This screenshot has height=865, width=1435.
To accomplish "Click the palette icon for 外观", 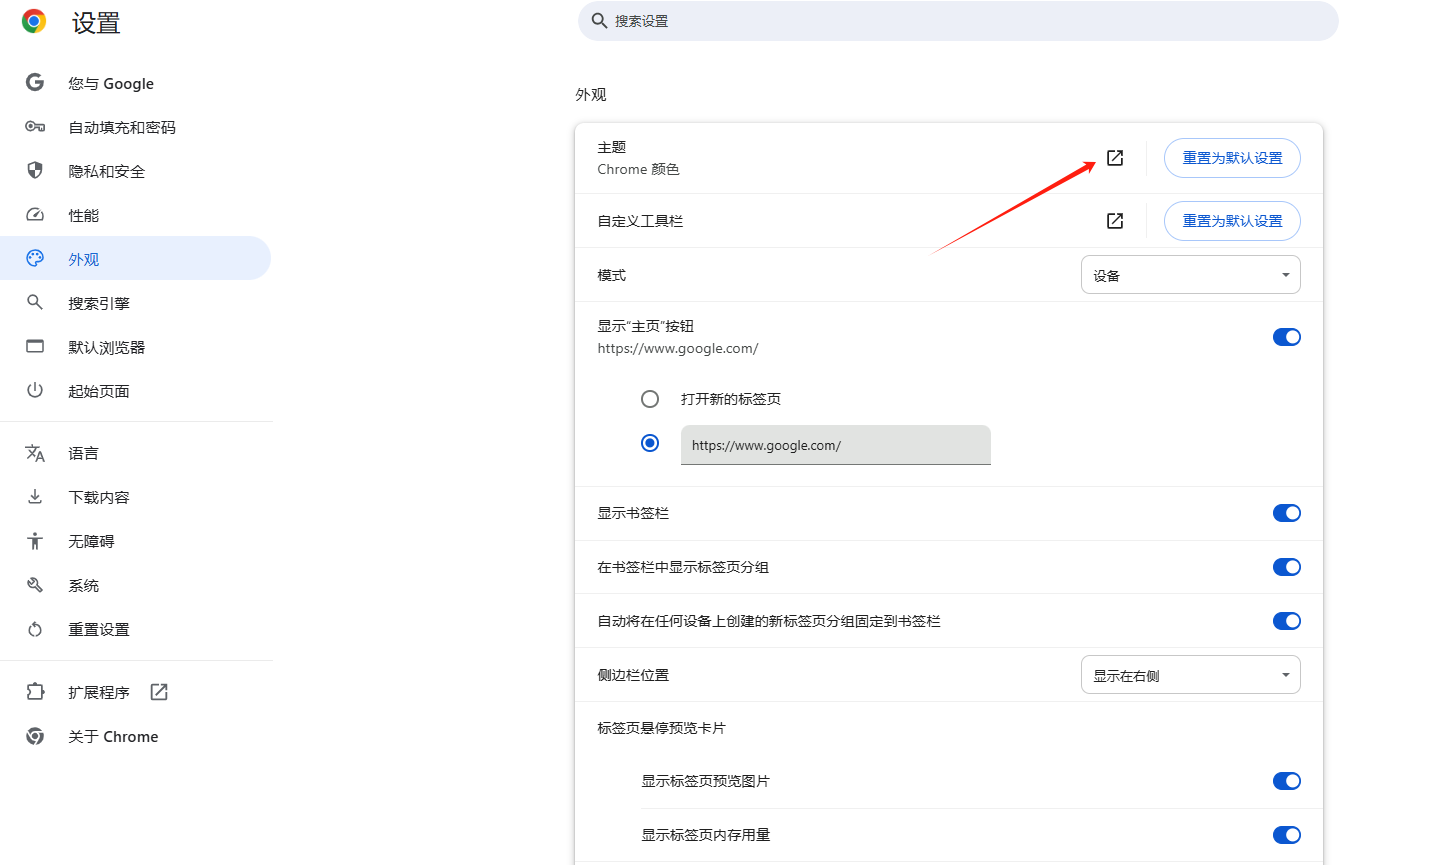I will click(35, 259).
